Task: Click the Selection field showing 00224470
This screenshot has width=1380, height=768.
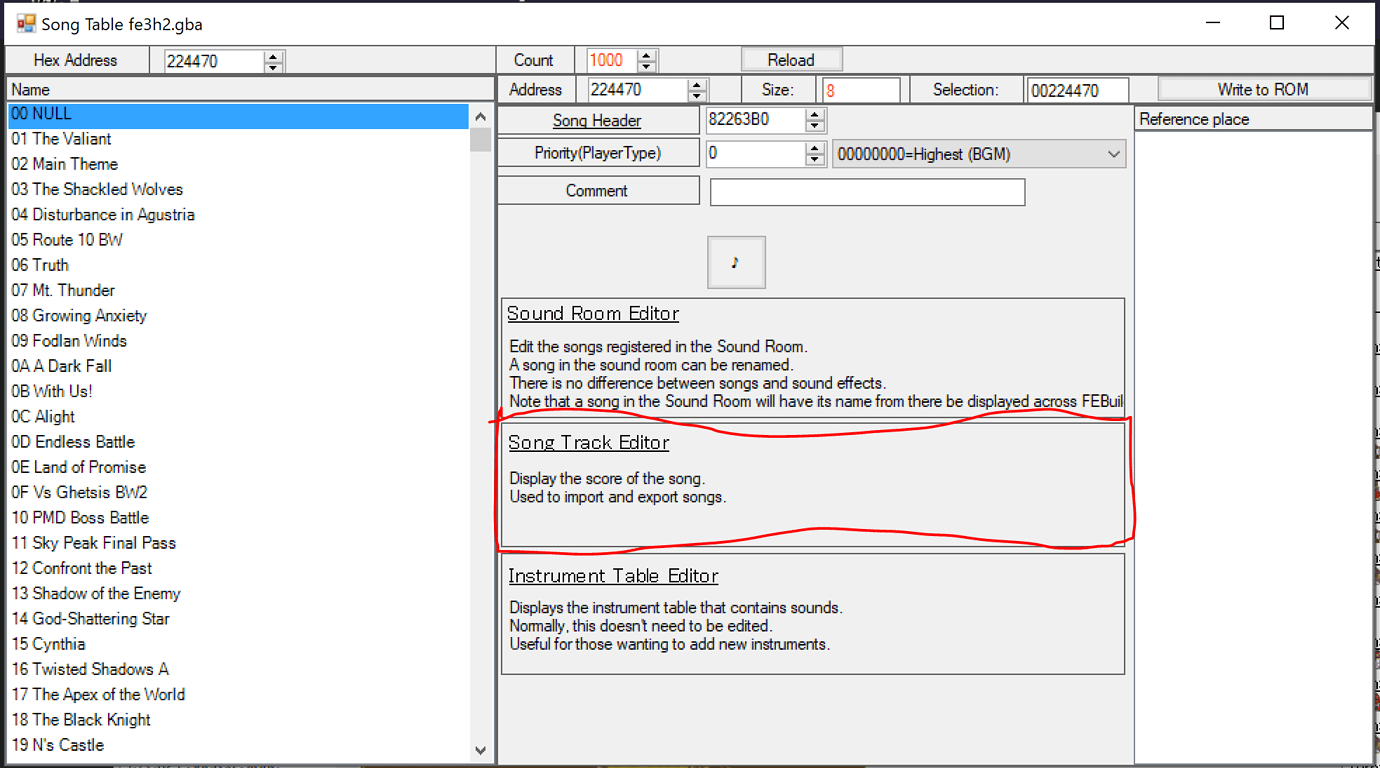Action: click(x=1076, y=89)
